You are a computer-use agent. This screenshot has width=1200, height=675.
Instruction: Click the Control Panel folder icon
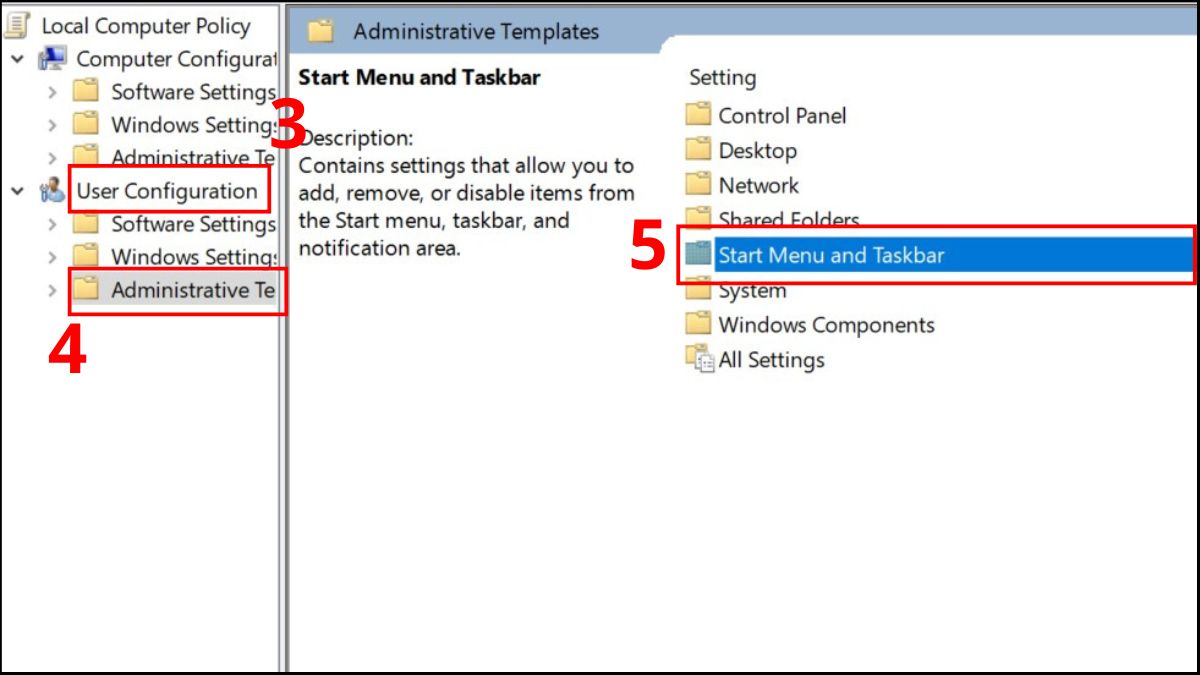699,115
